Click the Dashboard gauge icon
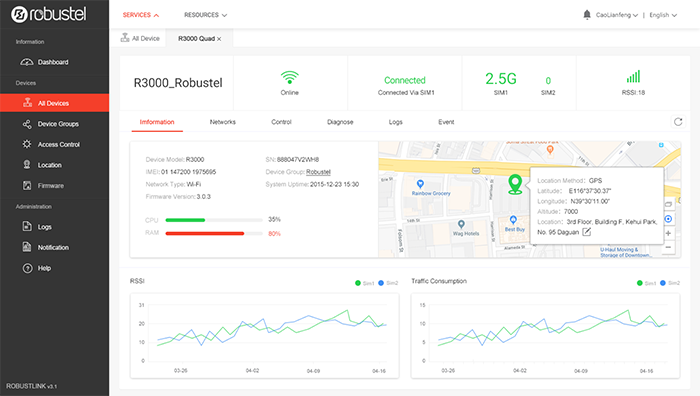The height and width of the screenshot is (396, 700). [x=27, y=62]
